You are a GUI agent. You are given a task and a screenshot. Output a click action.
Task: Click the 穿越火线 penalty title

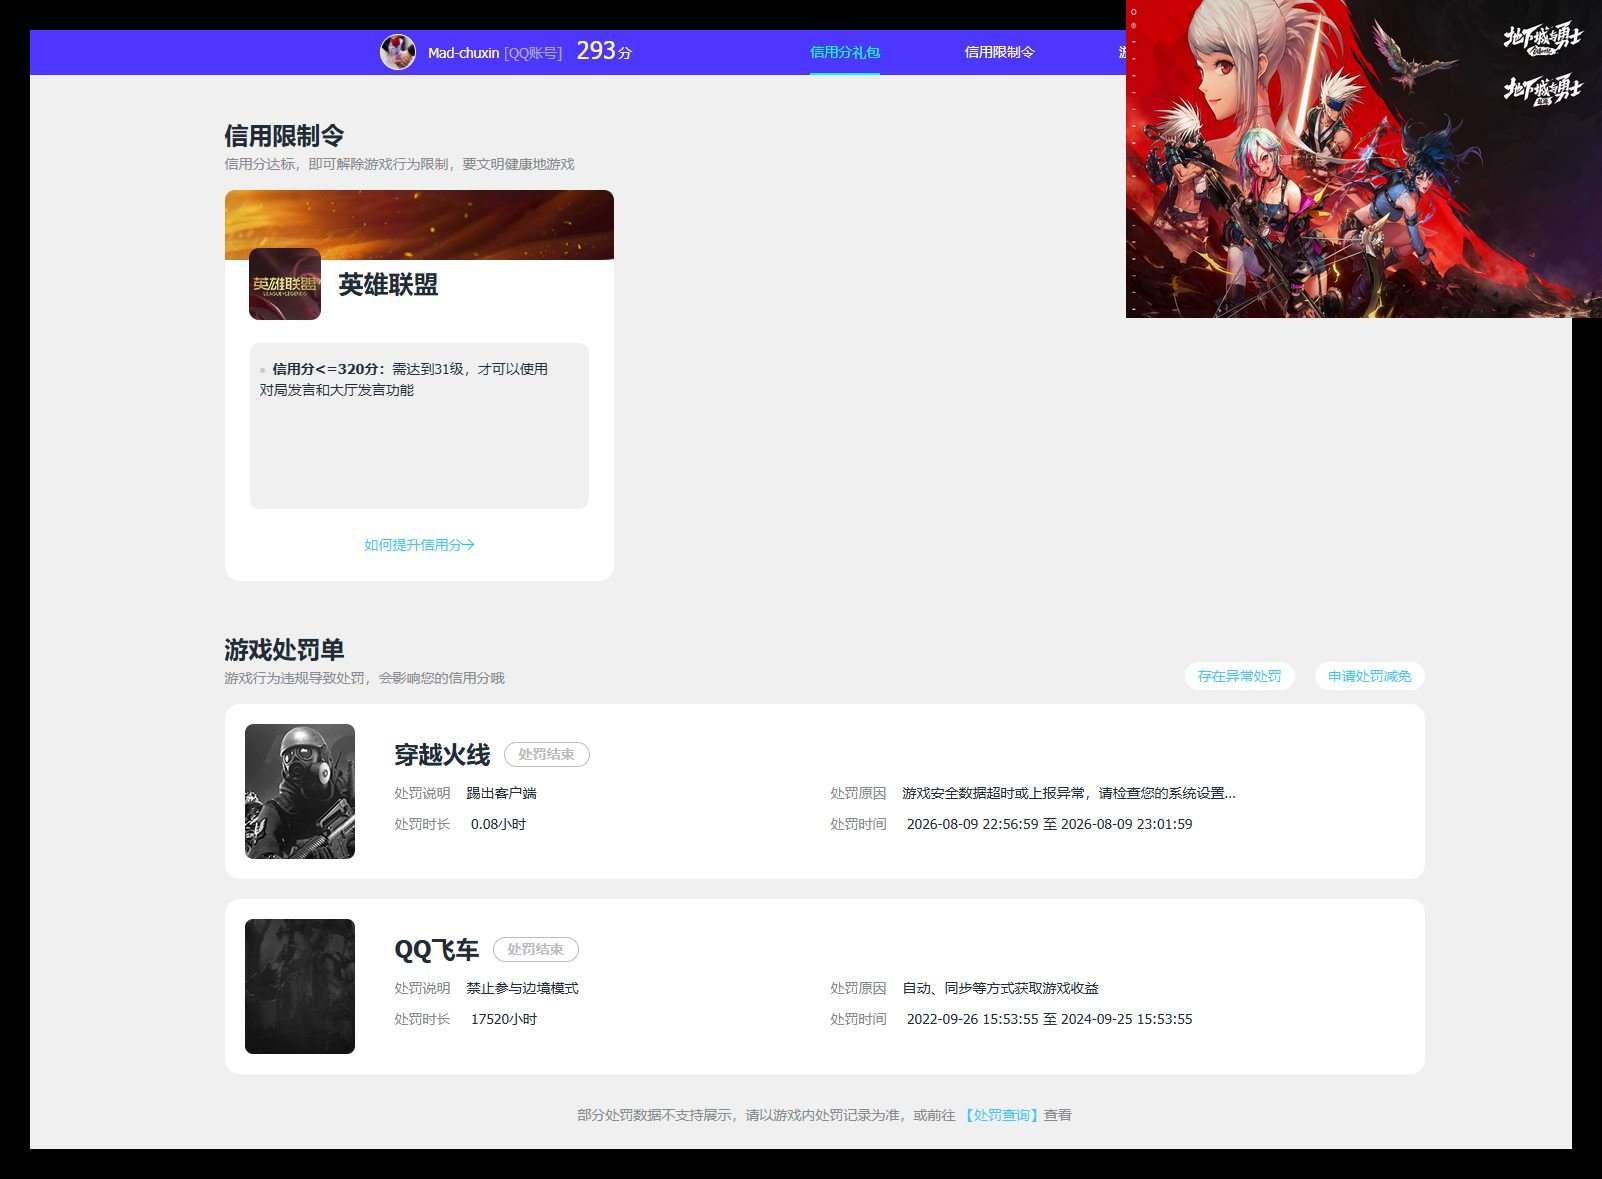(442, 755)
